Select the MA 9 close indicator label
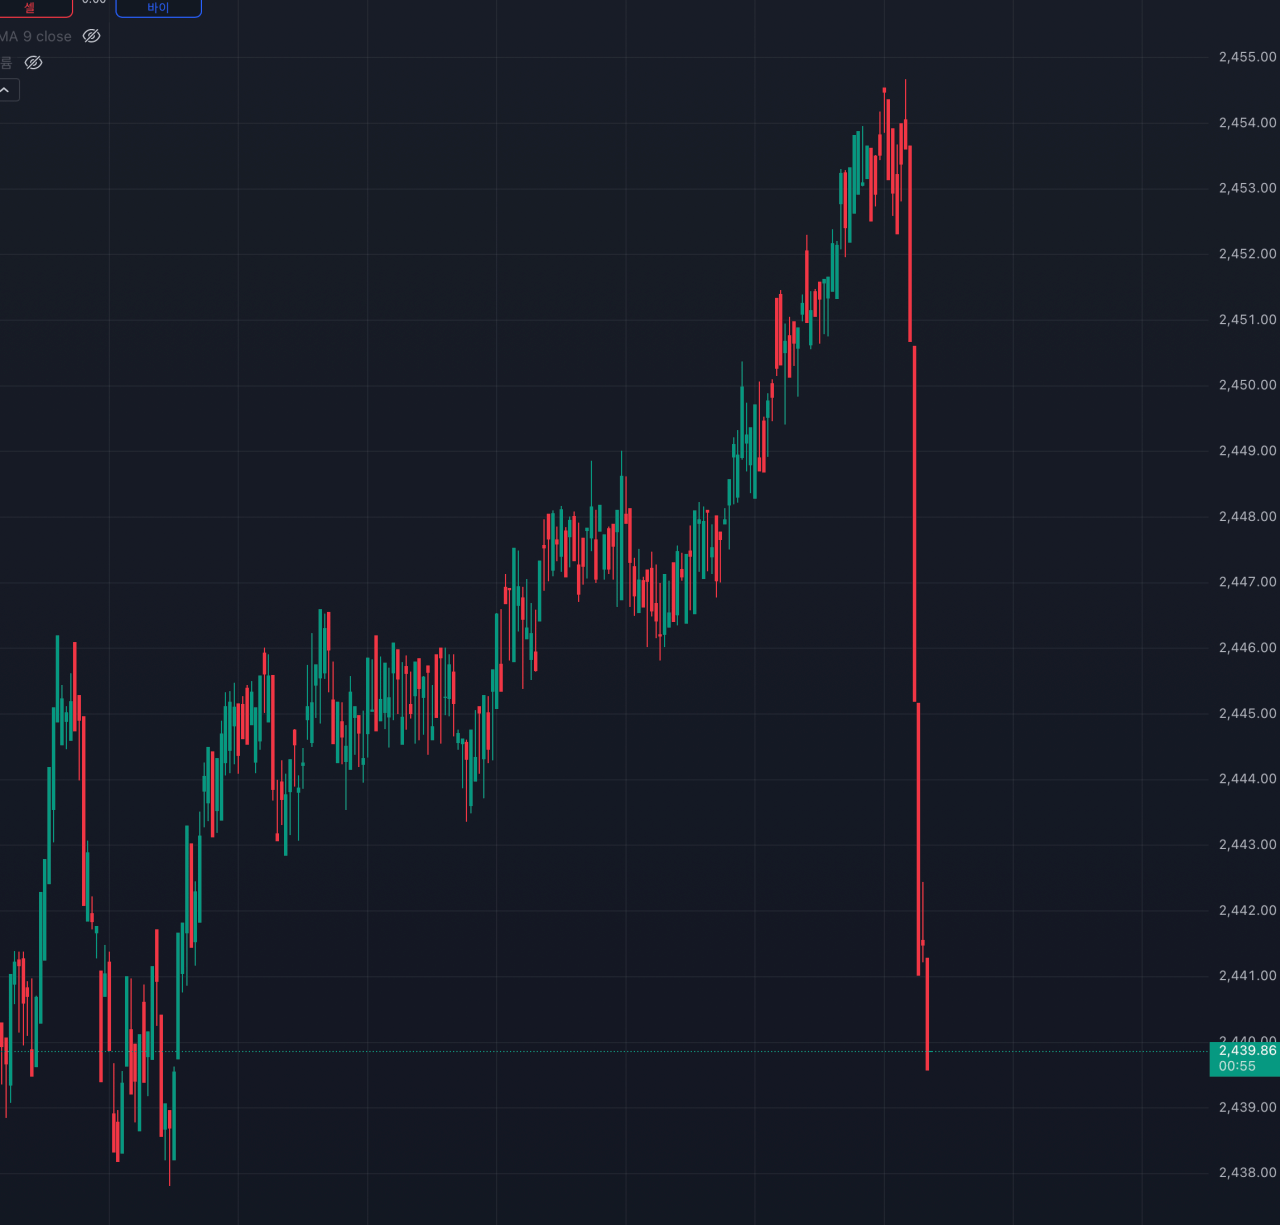The image size is (1280, 1225). (x=36, y=36)
